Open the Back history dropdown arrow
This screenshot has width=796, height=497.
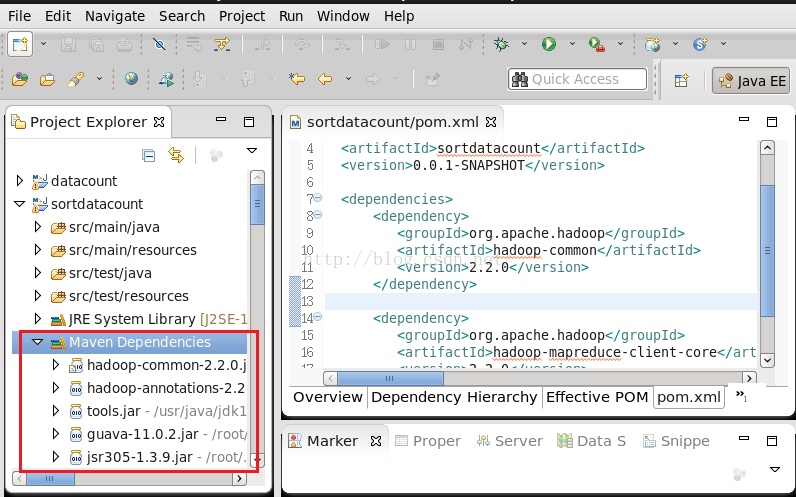[x=348, y=79]
